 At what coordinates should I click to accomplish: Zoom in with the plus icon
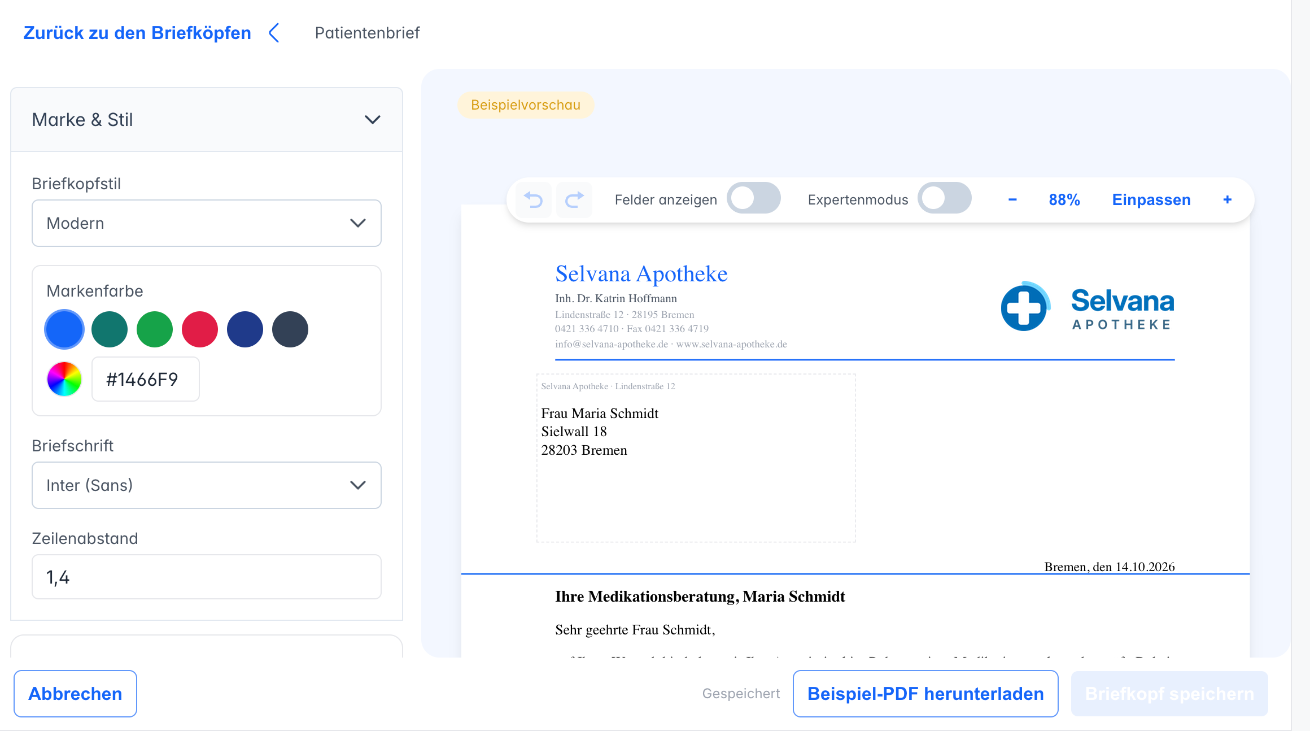tap(1227, 200)
